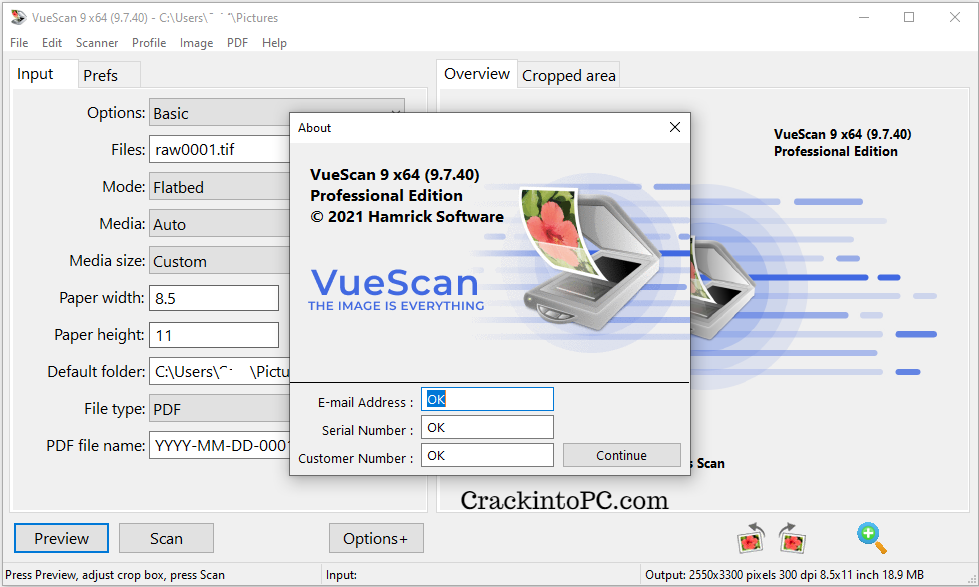Rotate image left icon
The image size is (979, 587).
pyautogui.click(x=750, y=538)
